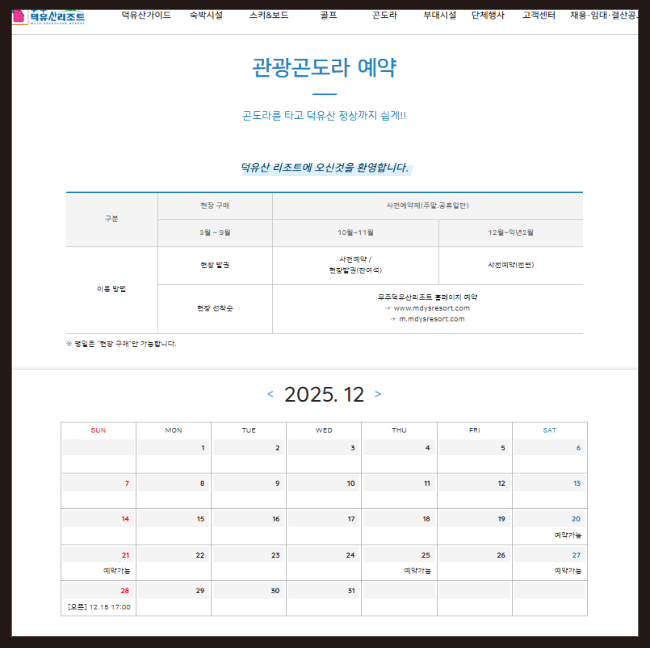Click the [오픈] 12.15 17:00 notice
Image resolution: width=650 pixels, height=648 pixels.
tap(99, 607)
